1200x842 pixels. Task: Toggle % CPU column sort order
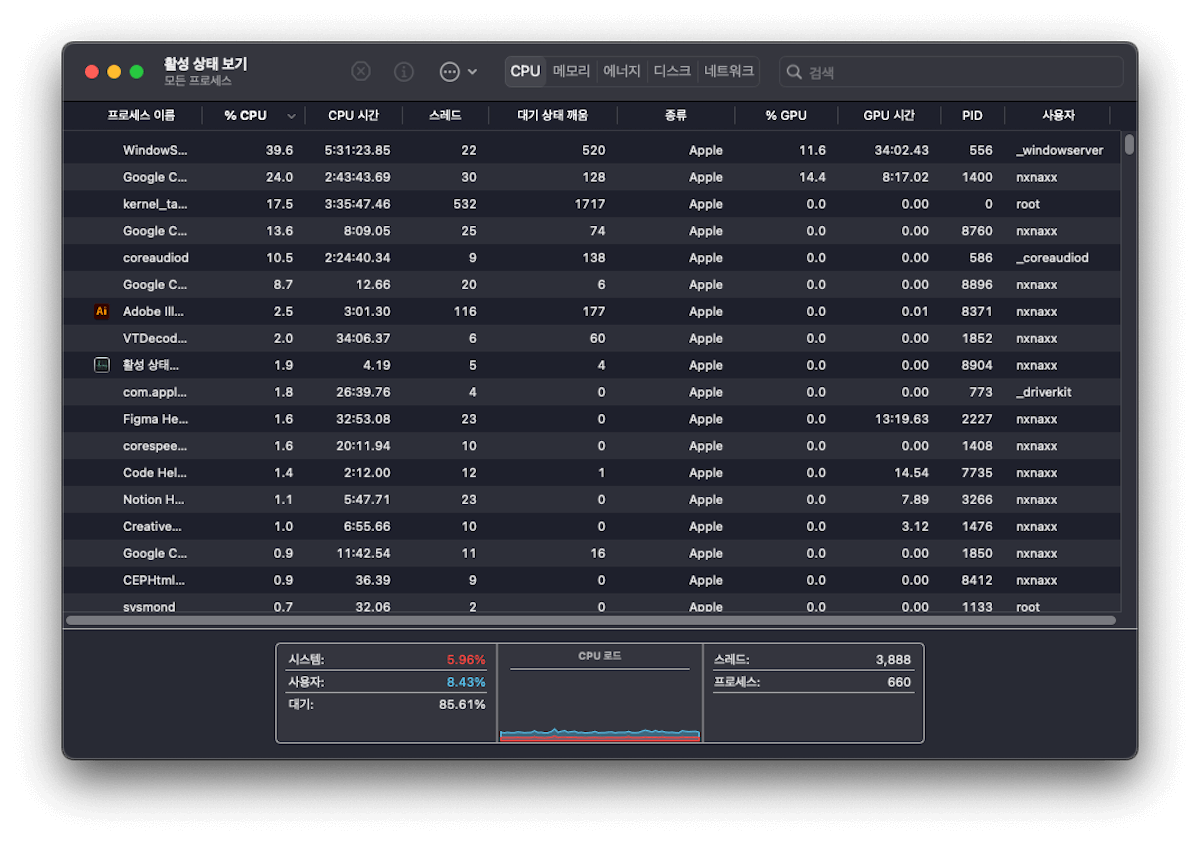click(253, 115)
